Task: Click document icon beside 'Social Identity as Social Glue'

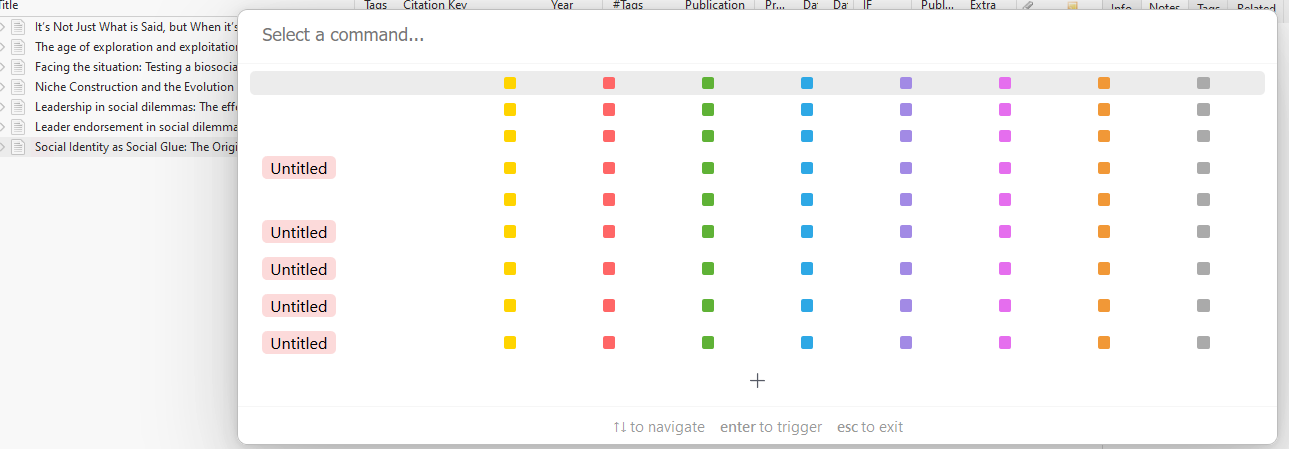Action: click(x=18, y=147)
